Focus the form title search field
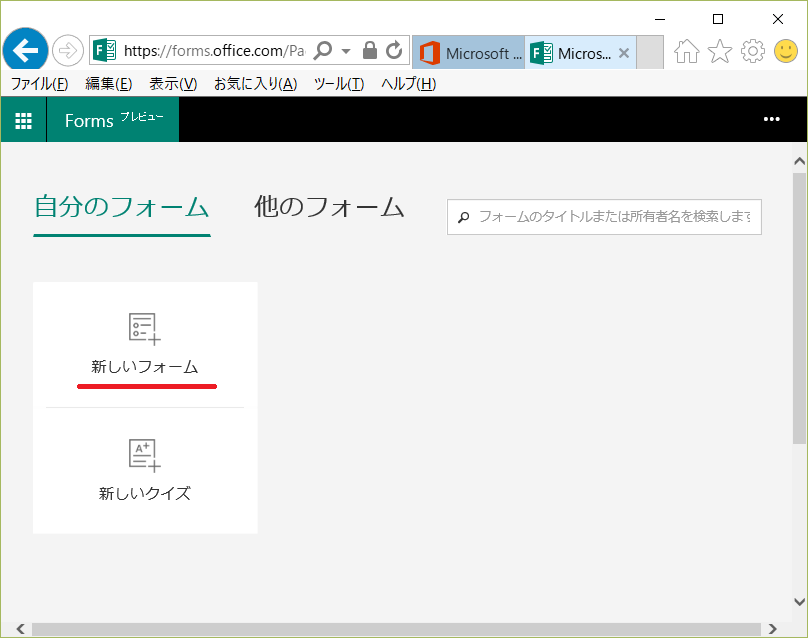Screen dimensions: 808x638 click(604, 217)
